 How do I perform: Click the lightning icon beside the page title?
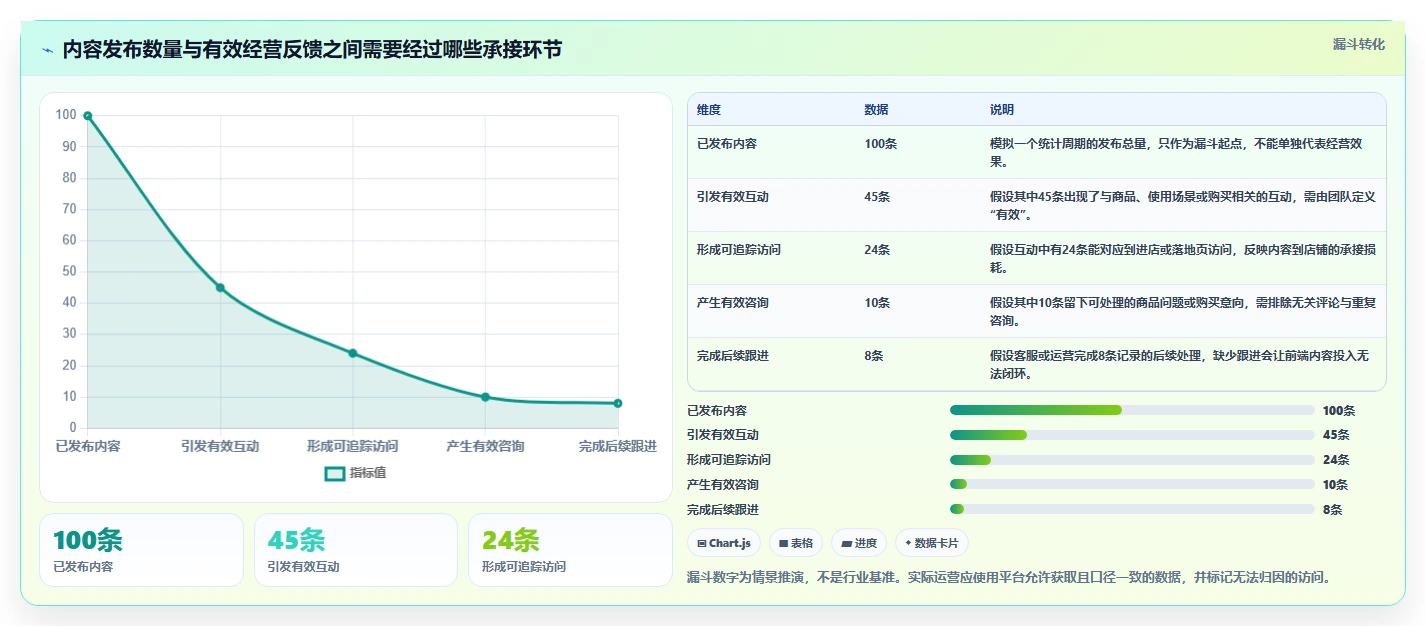(48, 50)
